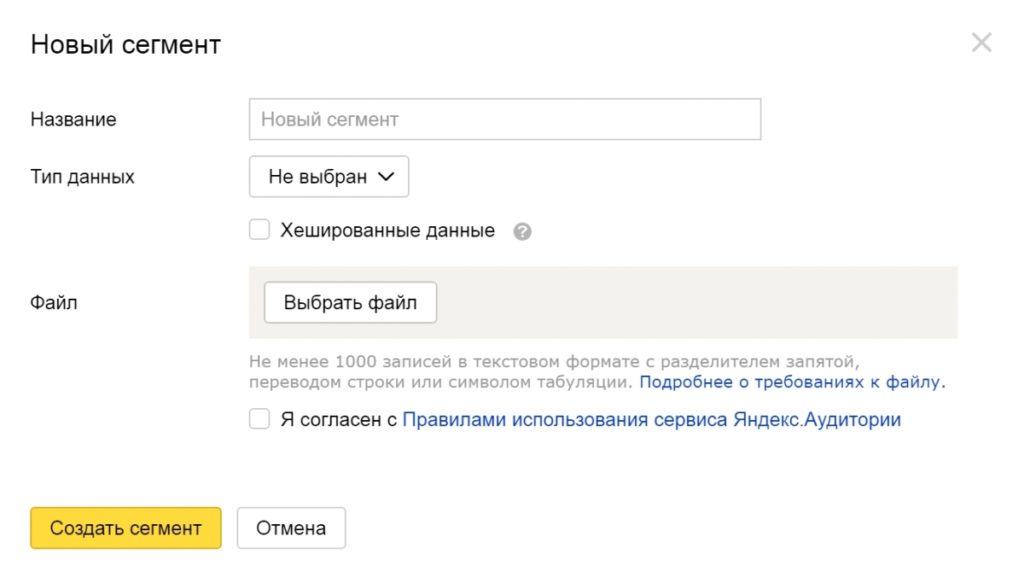Open Подробнее о требованиях к файлу link

(x=792, y=382)
